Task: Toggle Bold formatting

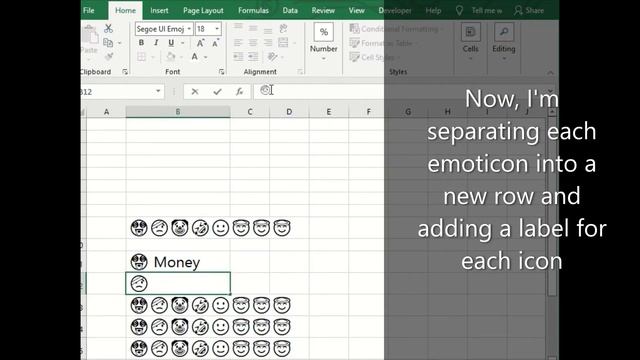Action: point(141,43)
